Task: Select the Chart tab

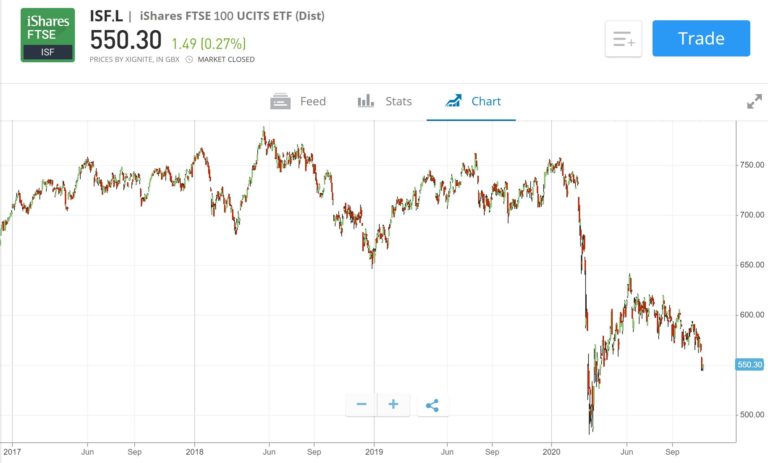Action: (x=471, y=101)
